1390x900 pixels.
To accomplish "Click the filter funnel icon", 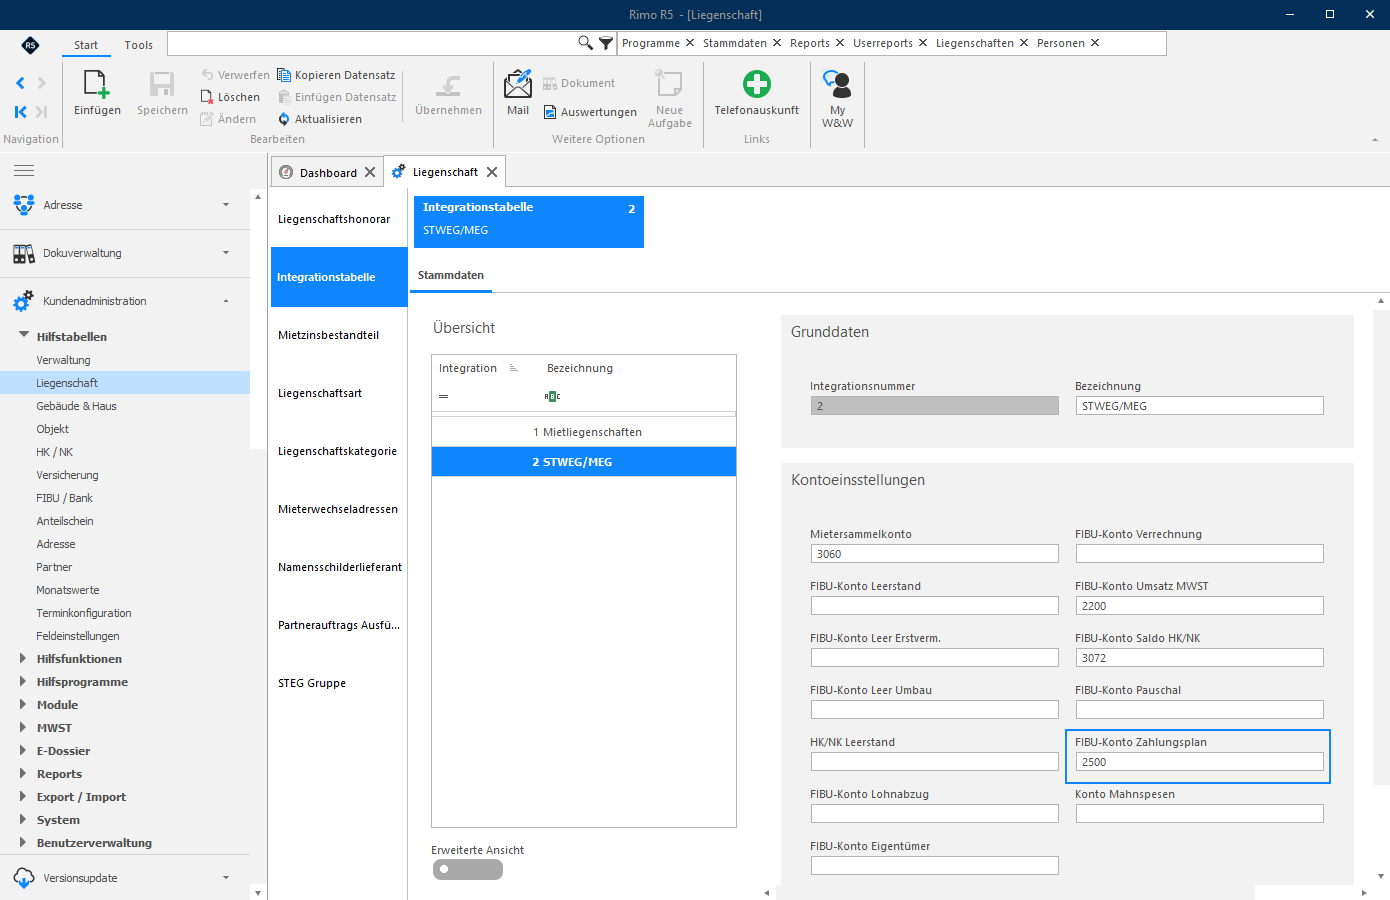I will [x=606, y=43].
